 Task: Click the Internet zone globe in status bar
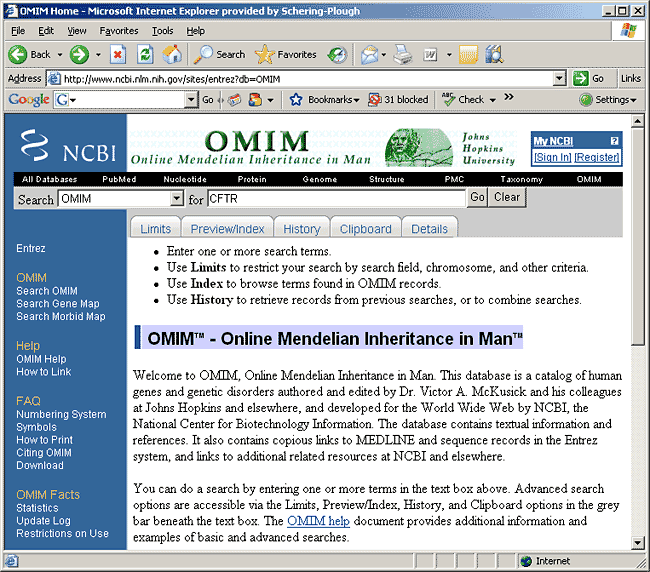pyautogui.click(x=526, y=561)
